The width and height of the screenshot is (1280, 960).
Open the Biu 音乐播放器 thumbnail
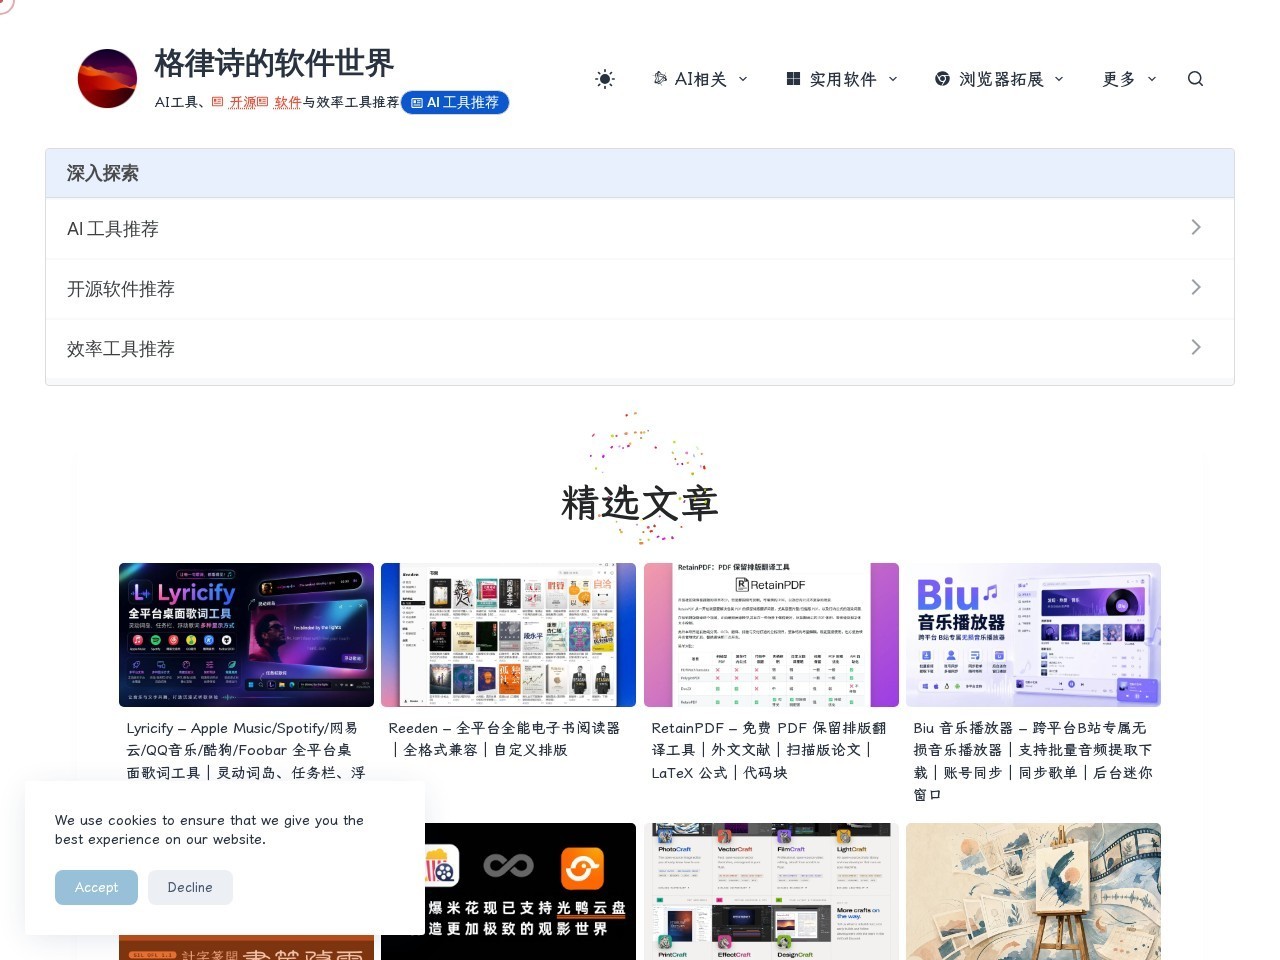(1033, 635)
